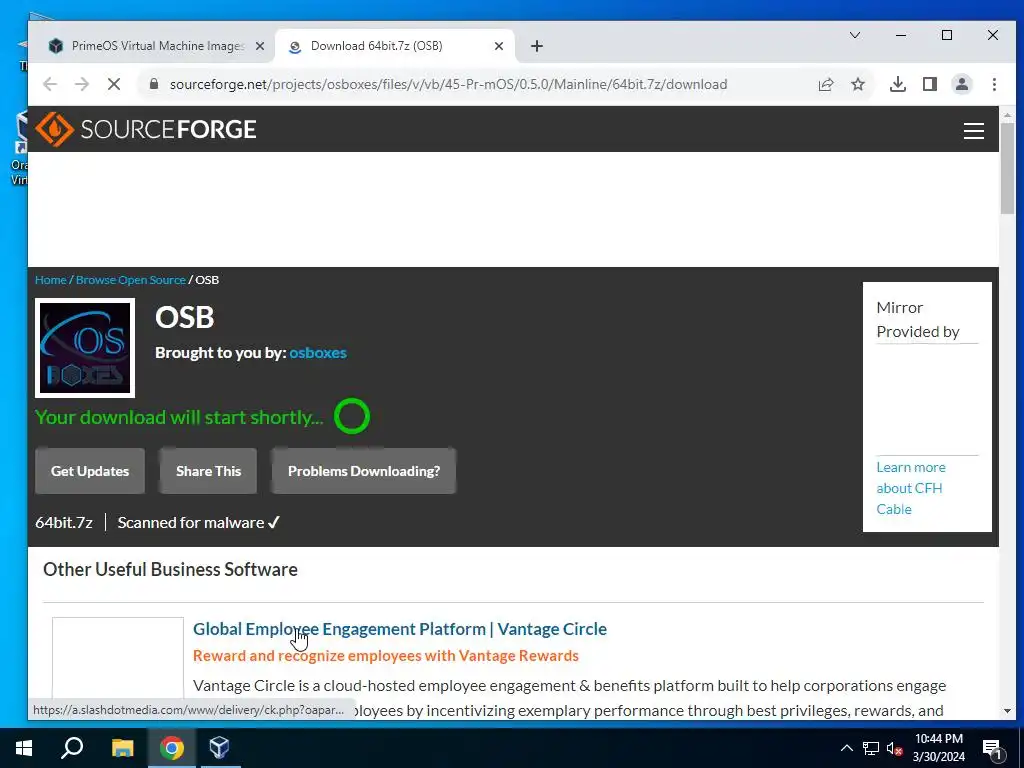Show hidden system tray icons
This screenshot has width=1024, height=768.
coord(846,748)
